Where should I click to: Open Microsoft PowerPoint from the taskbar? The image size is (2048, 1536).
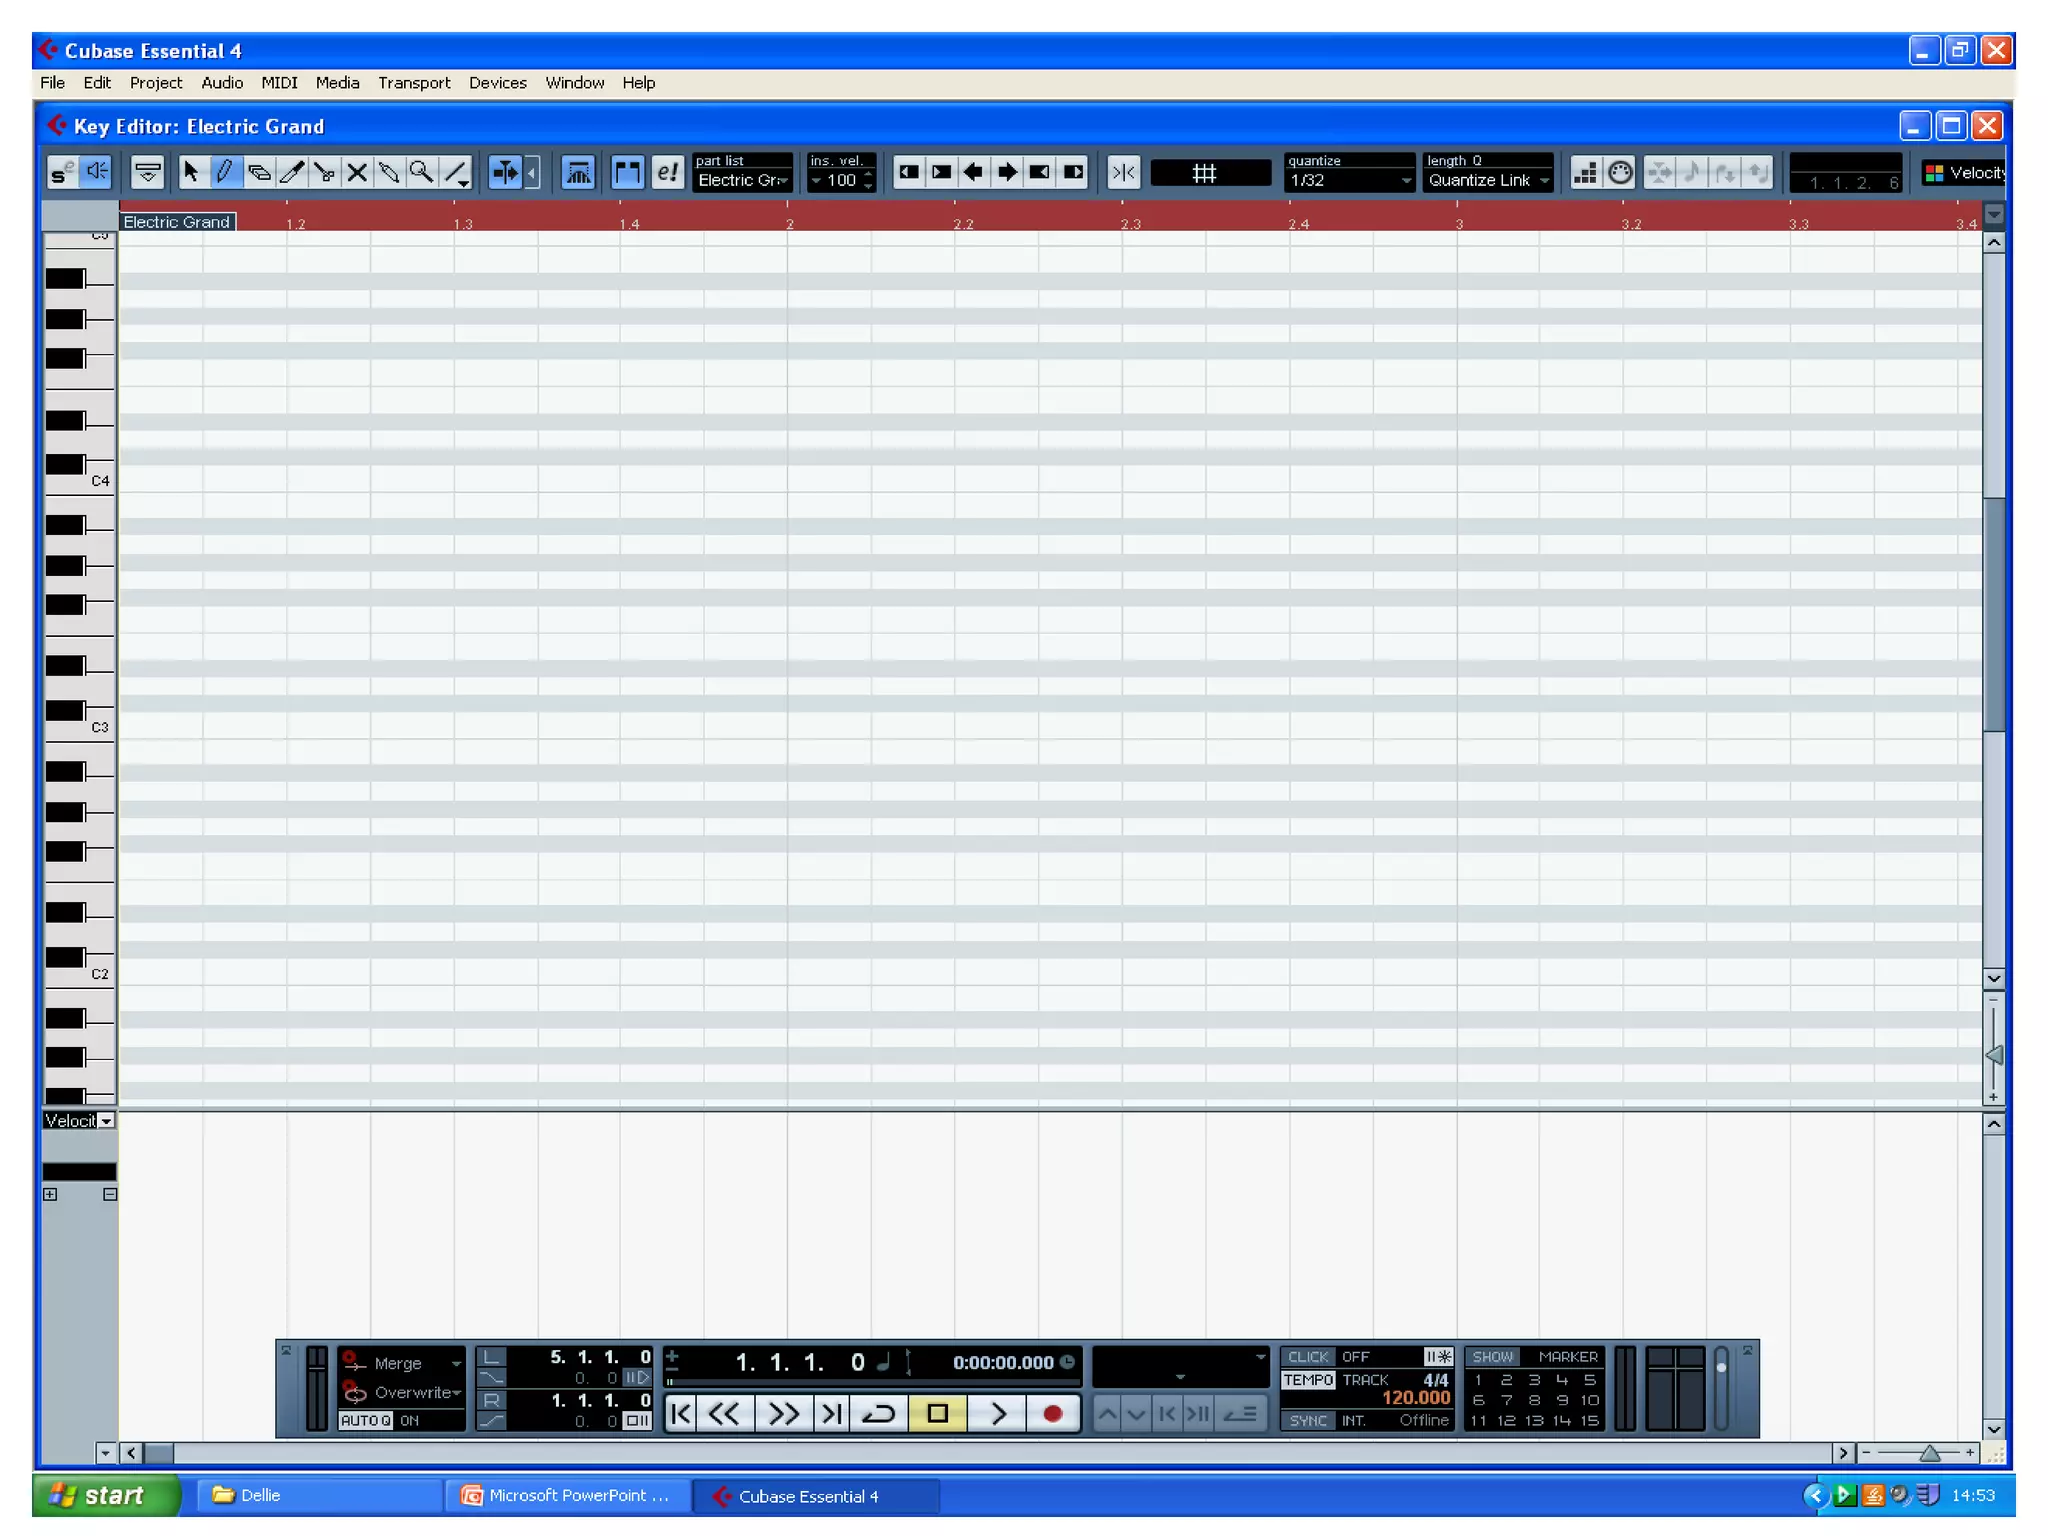coord(567,1495)
